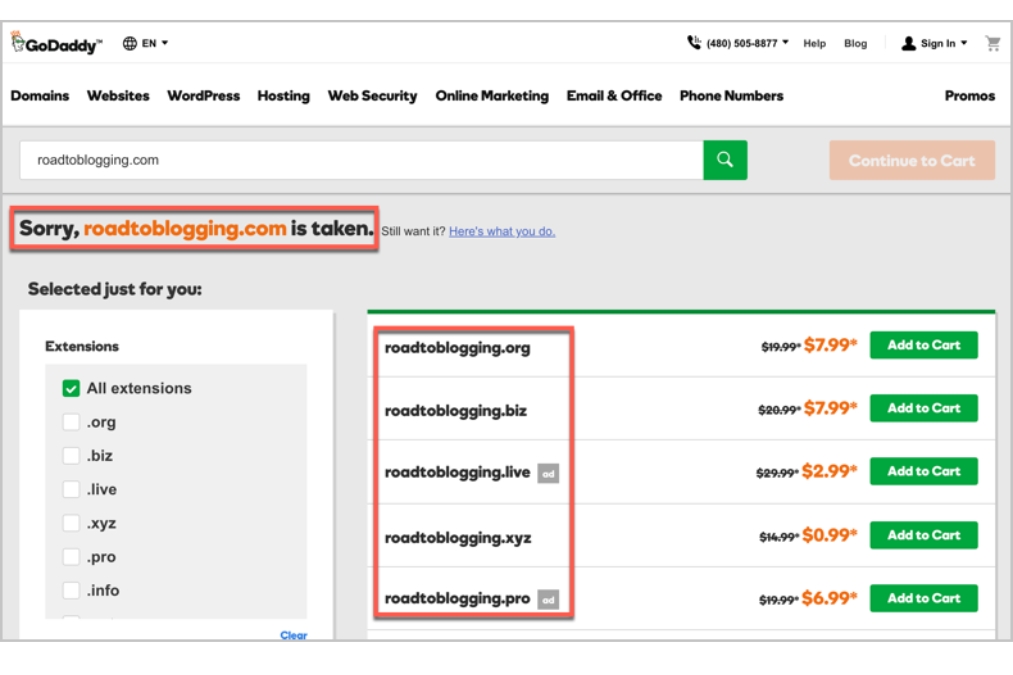Open the Domains menu

(40, 96)
